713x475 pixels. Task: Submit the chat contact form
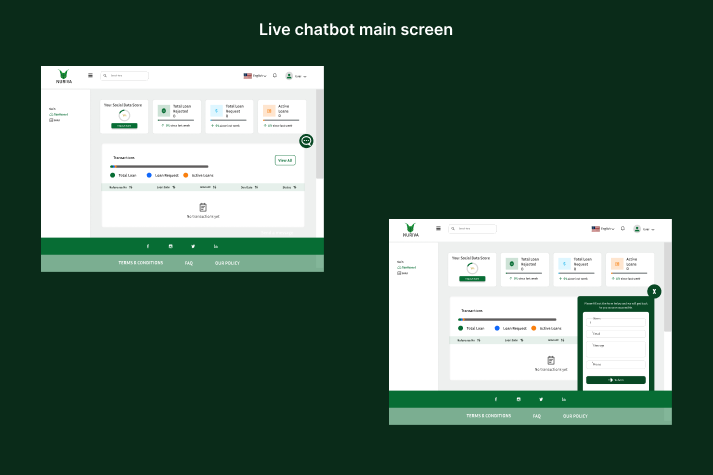[616, 380]
